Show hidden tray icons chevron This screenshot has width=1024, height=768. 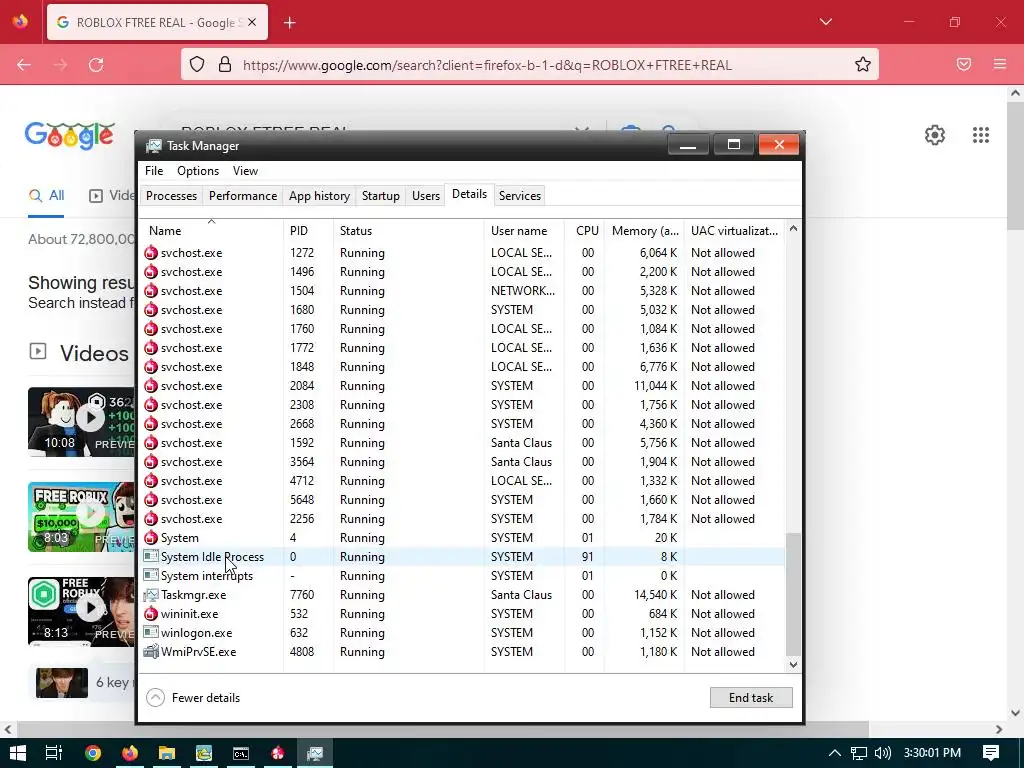click(834, 753)
